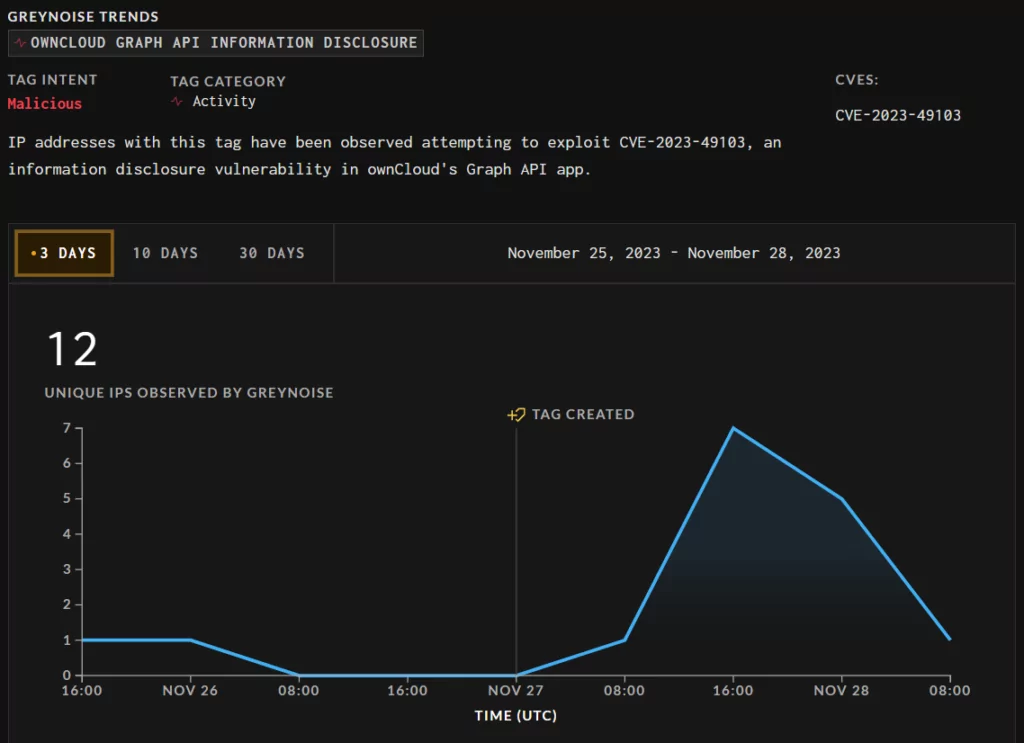Click the Tag Category heading
Screen dimensions: 1024x743
(228, 82)
